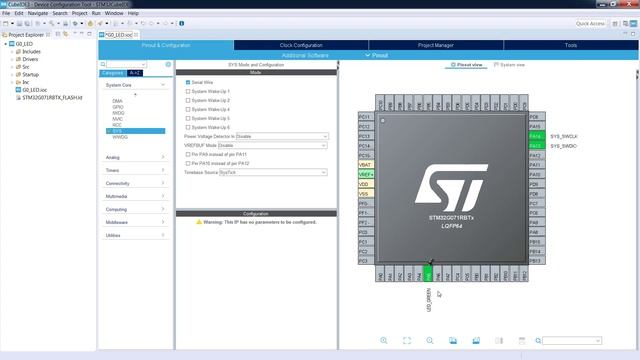This screenshot has width=640, height=360.
Task: Click the PC13 pin on the left side
Action: point(366,136)
